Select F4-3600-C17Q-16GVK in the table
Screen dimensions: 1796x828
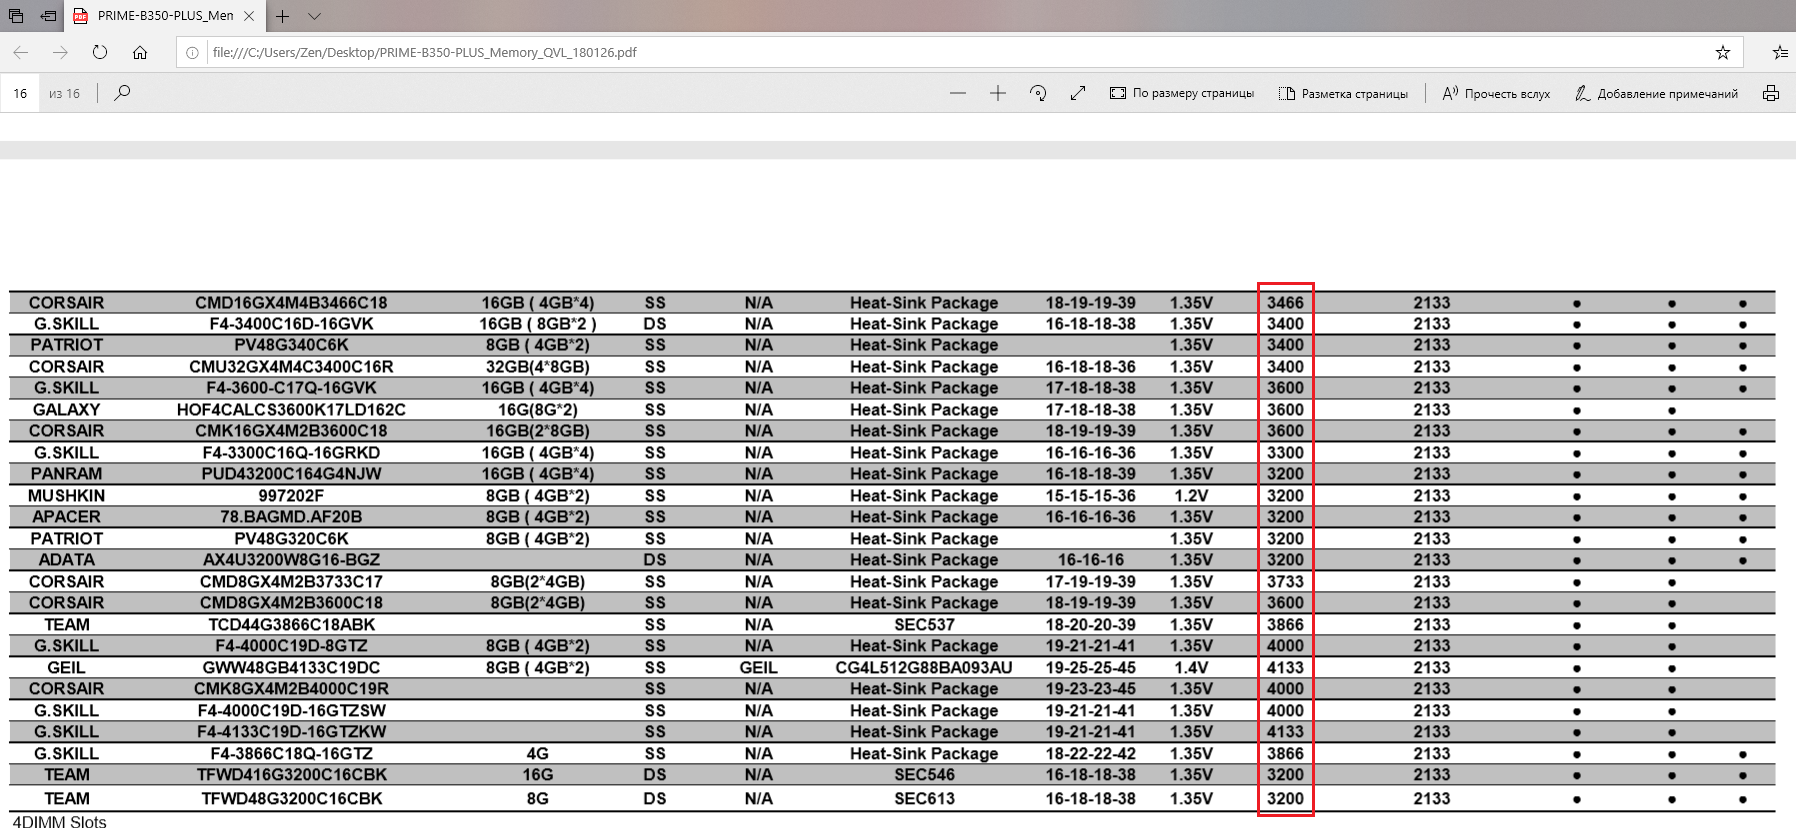(x=291, y=388)
